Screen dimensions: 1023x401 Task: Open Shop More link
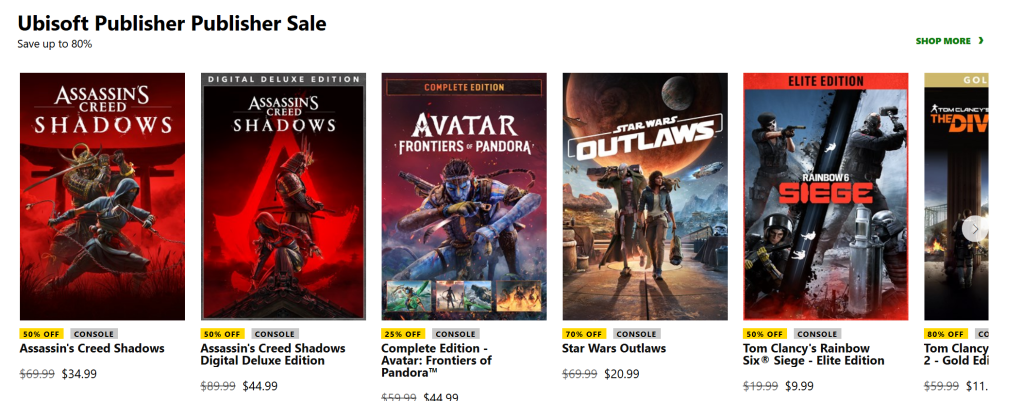tap(943, 41)
